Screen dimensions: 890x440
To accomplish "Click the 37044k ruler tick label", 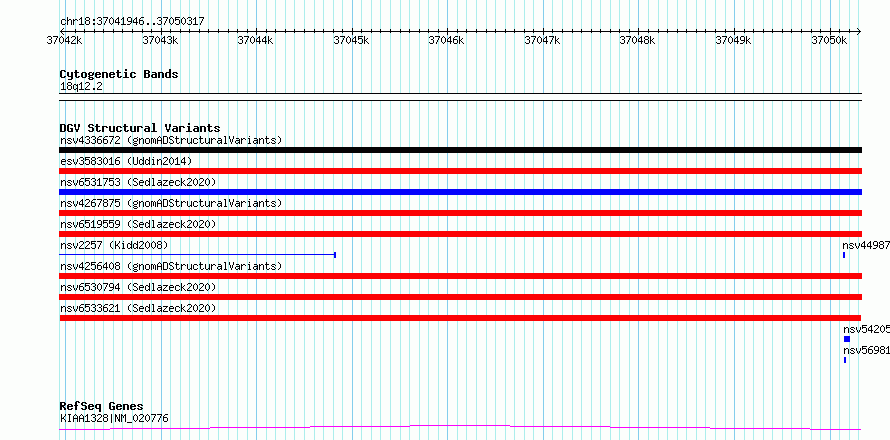I will 255,40.
